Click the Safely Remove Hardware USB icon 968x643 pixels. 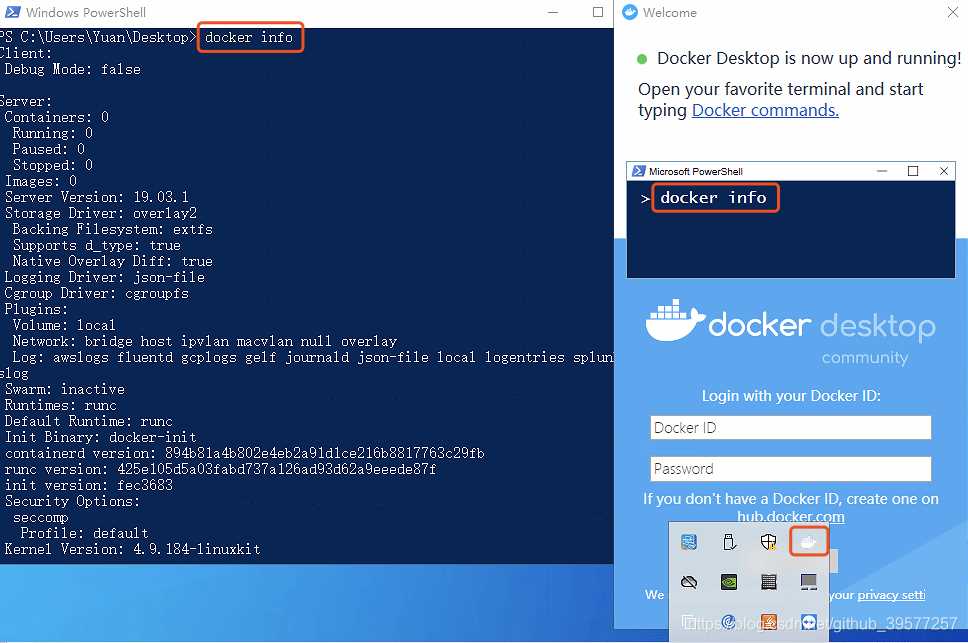pos(728,542)
